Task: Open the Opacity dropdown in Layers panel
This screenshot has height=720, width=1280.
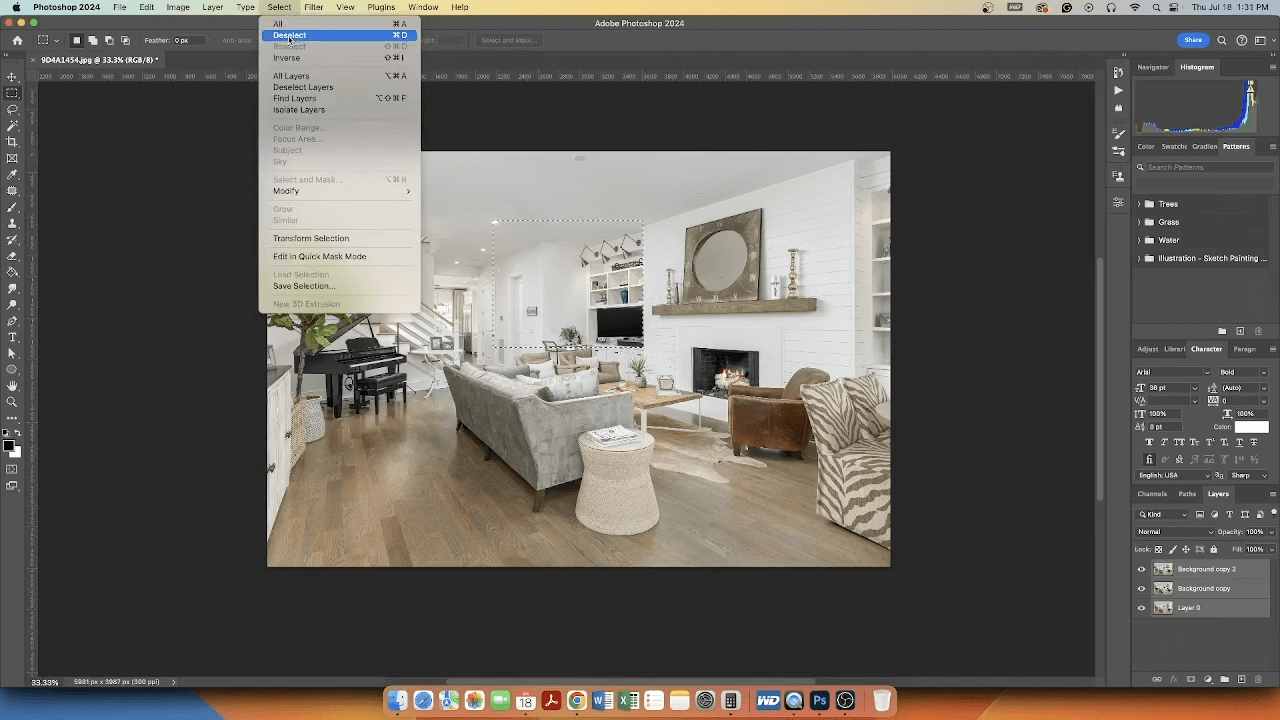Action: click(x=1272, y=532)
